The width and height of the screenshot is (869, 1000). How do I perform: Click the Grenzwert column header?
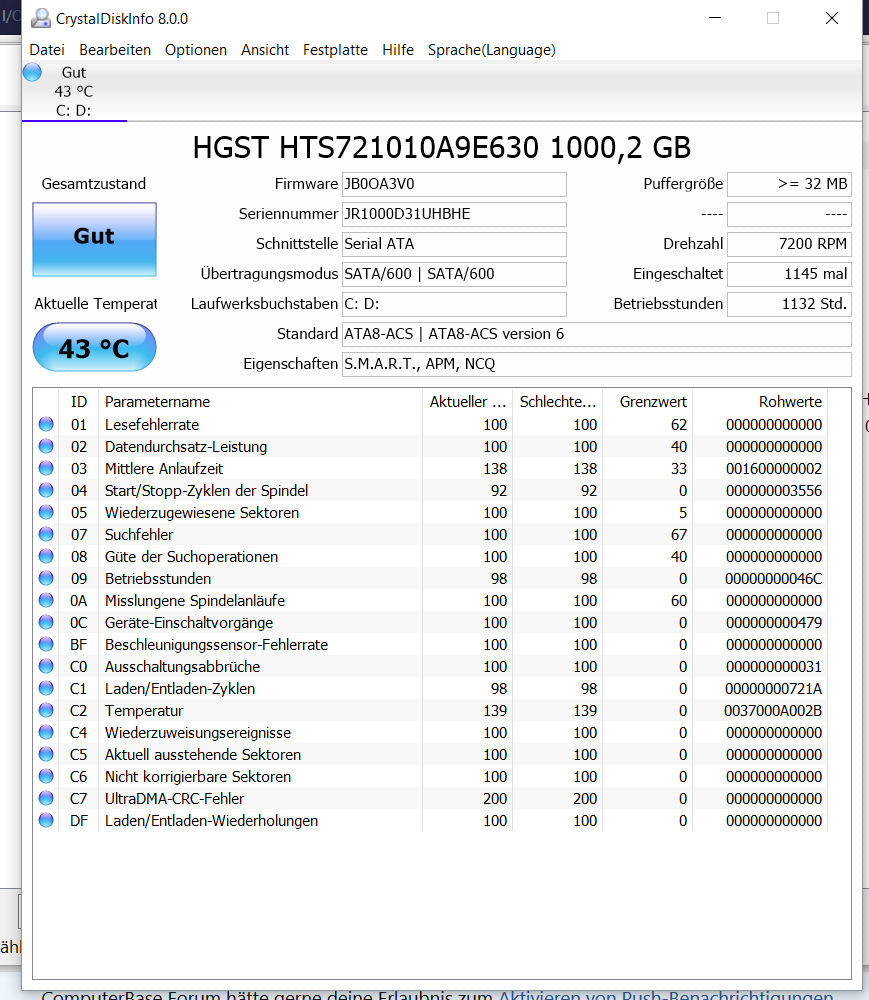tap(647, 402)
